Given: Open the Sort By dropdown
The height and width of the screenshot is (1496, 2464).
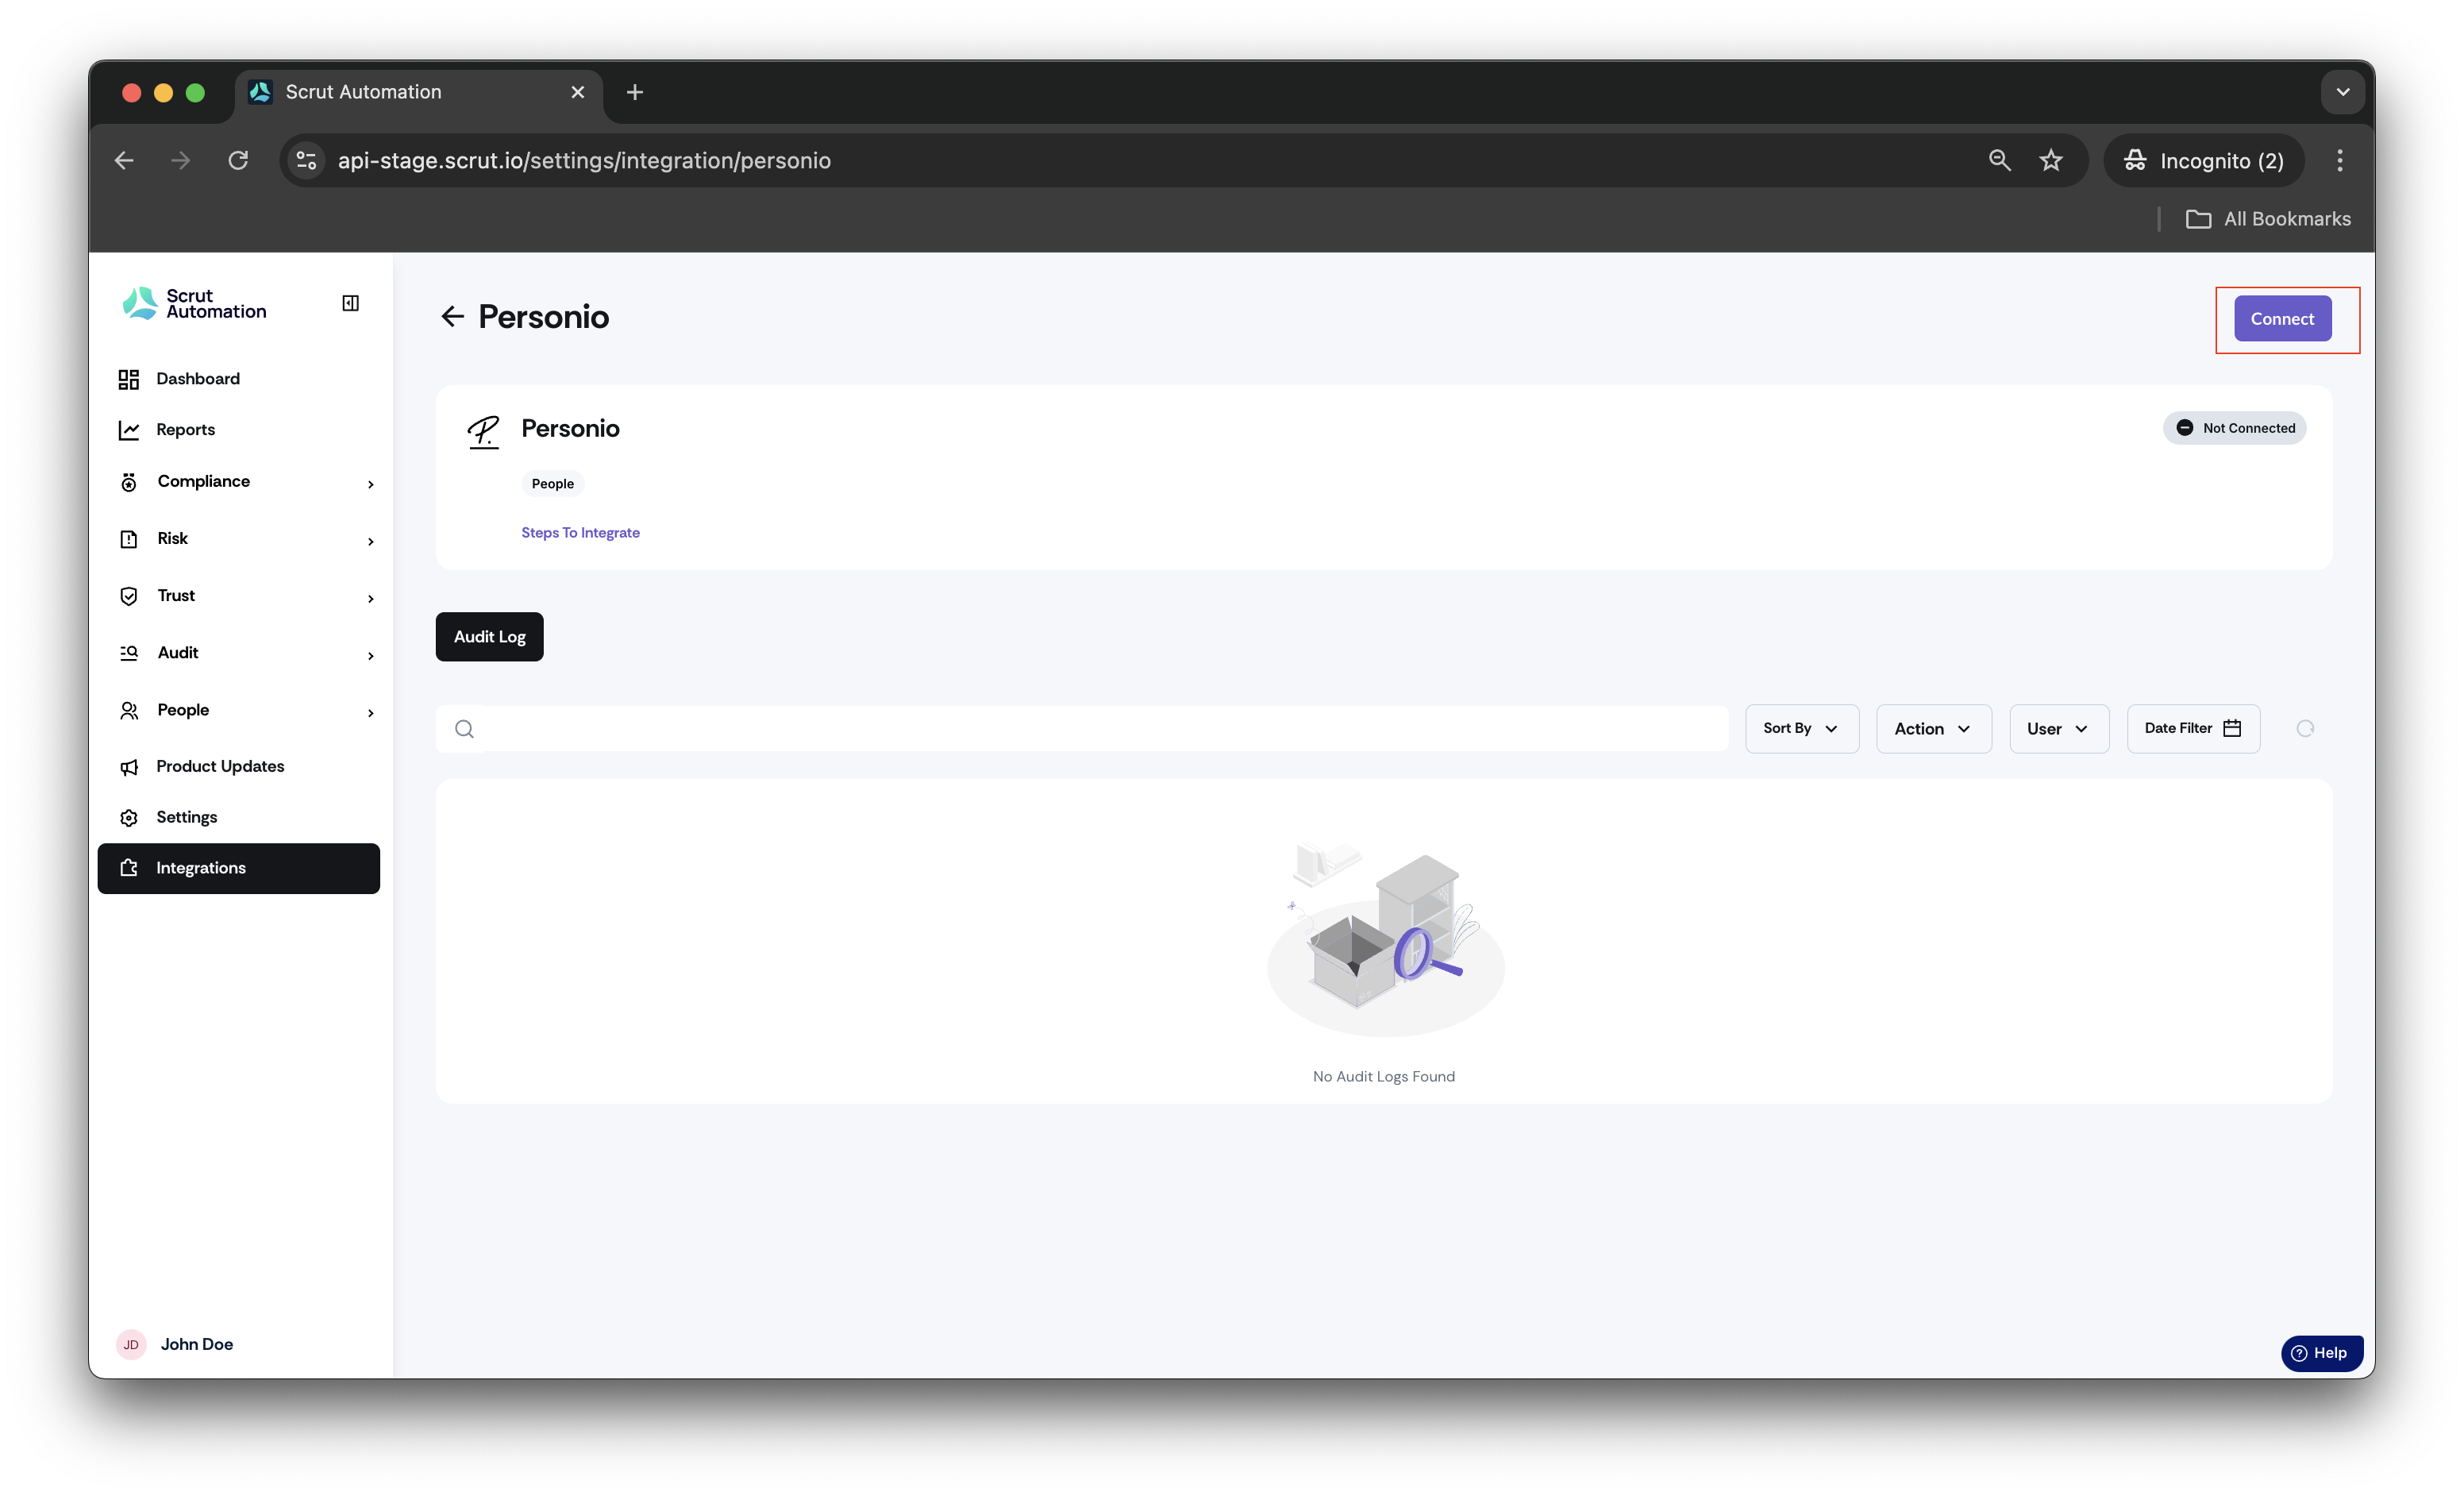Looking at the screenshot, I should coord(1802,729).
